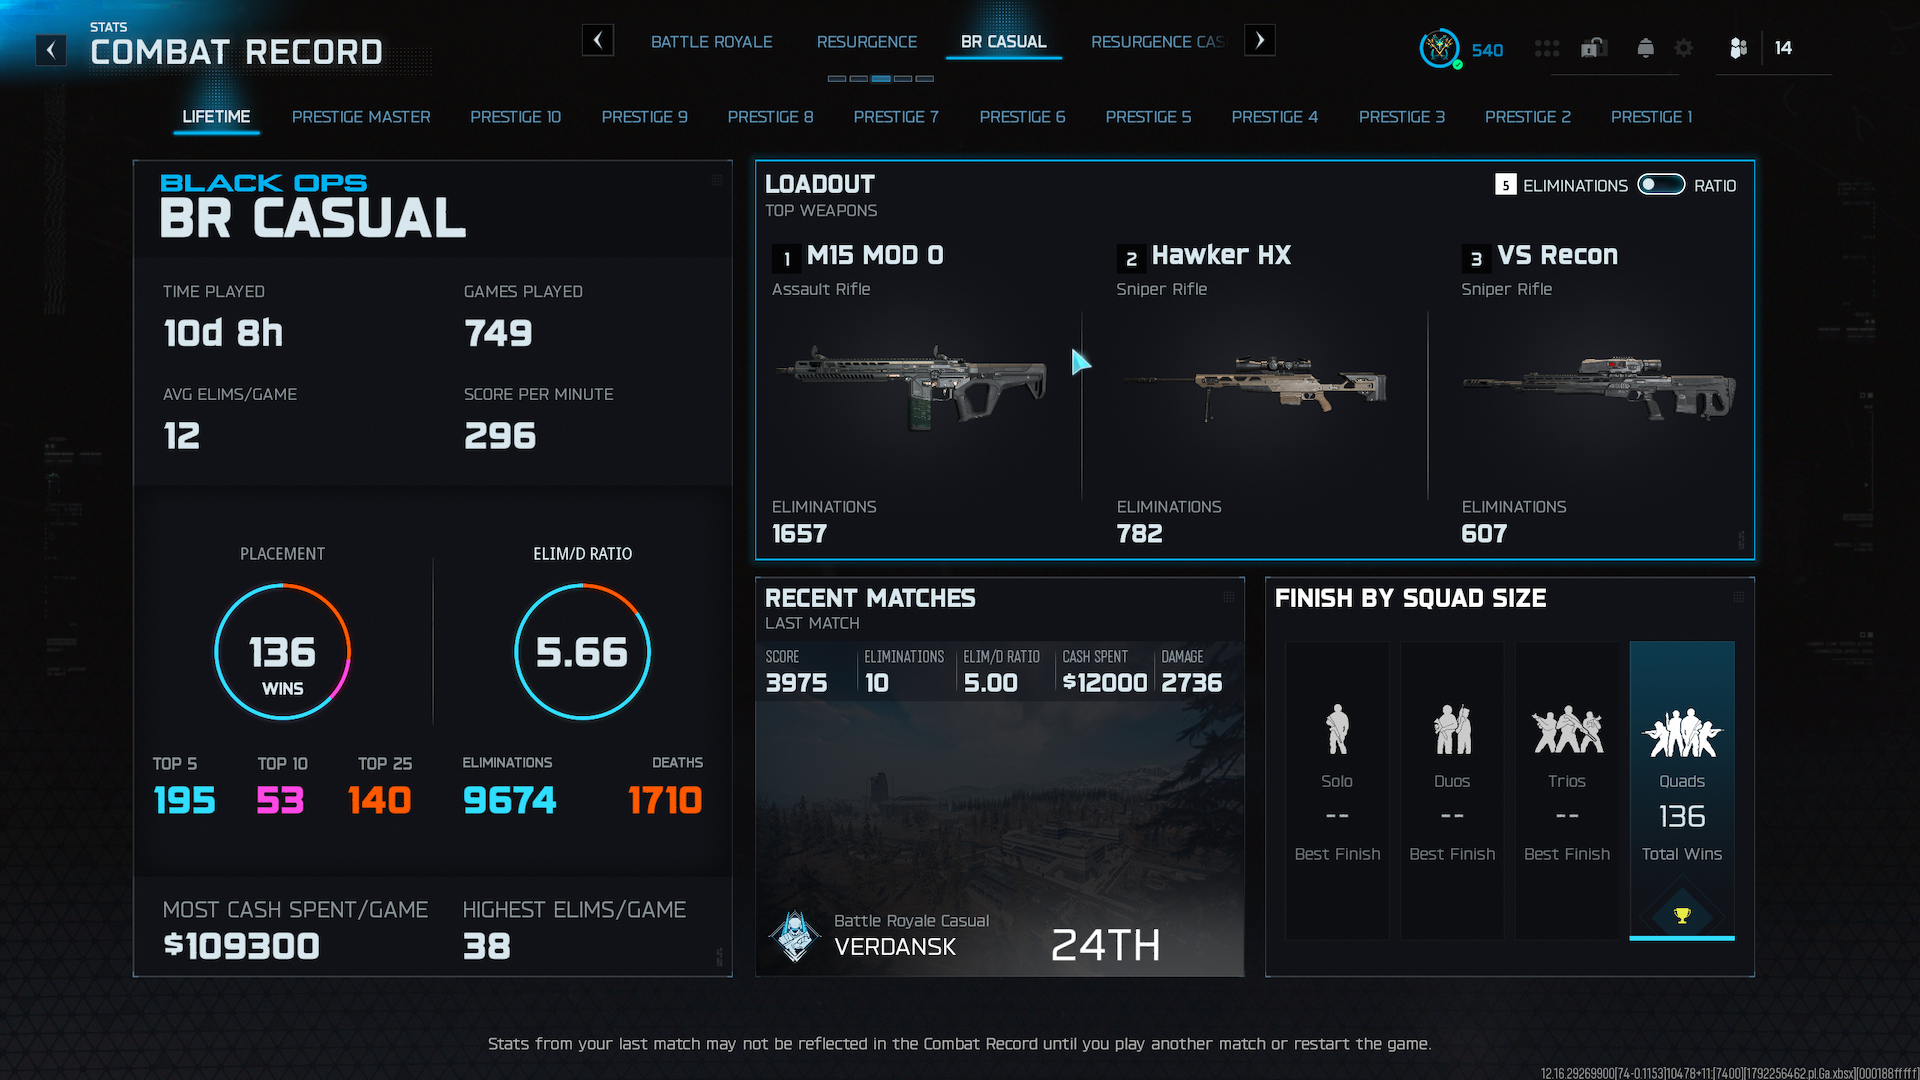Image resolution: width=1920 pixels, height=1080 pixels.
Task: Click the Elim/D Ratio 5.66 ring
Action: click(582, 652)
